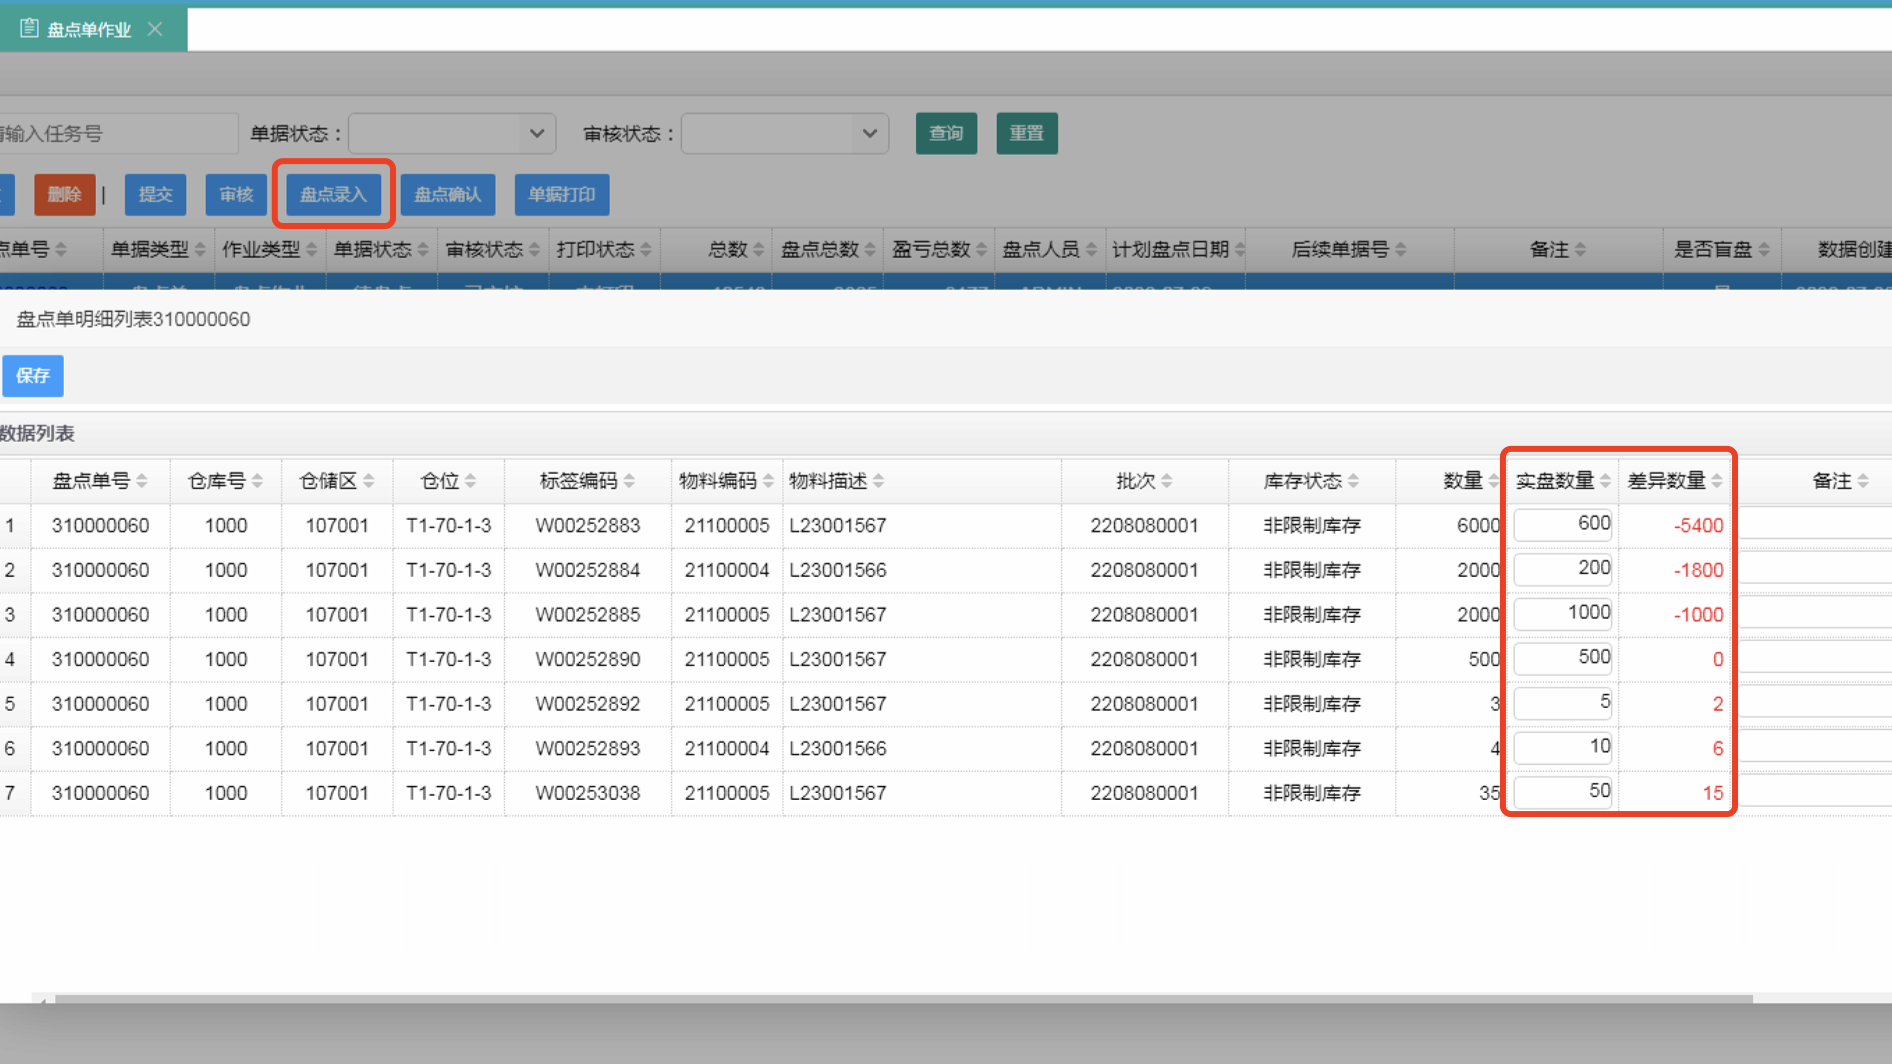Viewport: 1892px width, 1064px height.
Task: Sort by 物料编码 column icon
Action: tap(768, 481)
